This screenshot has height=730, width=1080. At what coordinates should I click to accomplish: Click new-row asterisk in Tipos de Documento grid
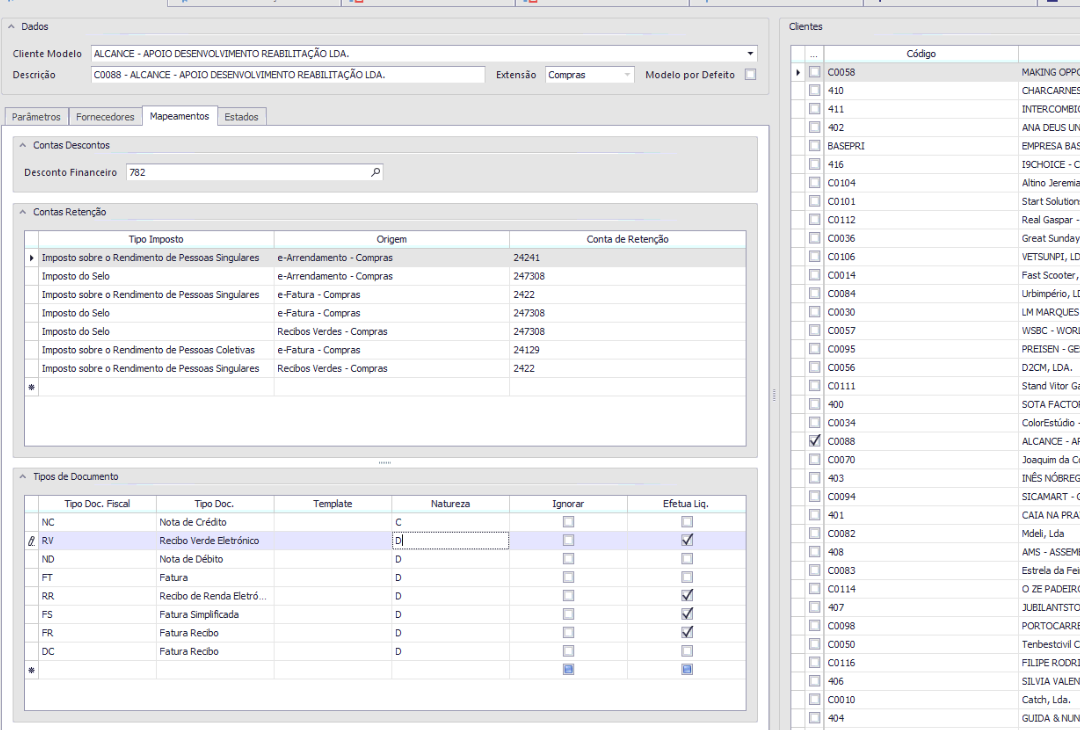[31, 670]
